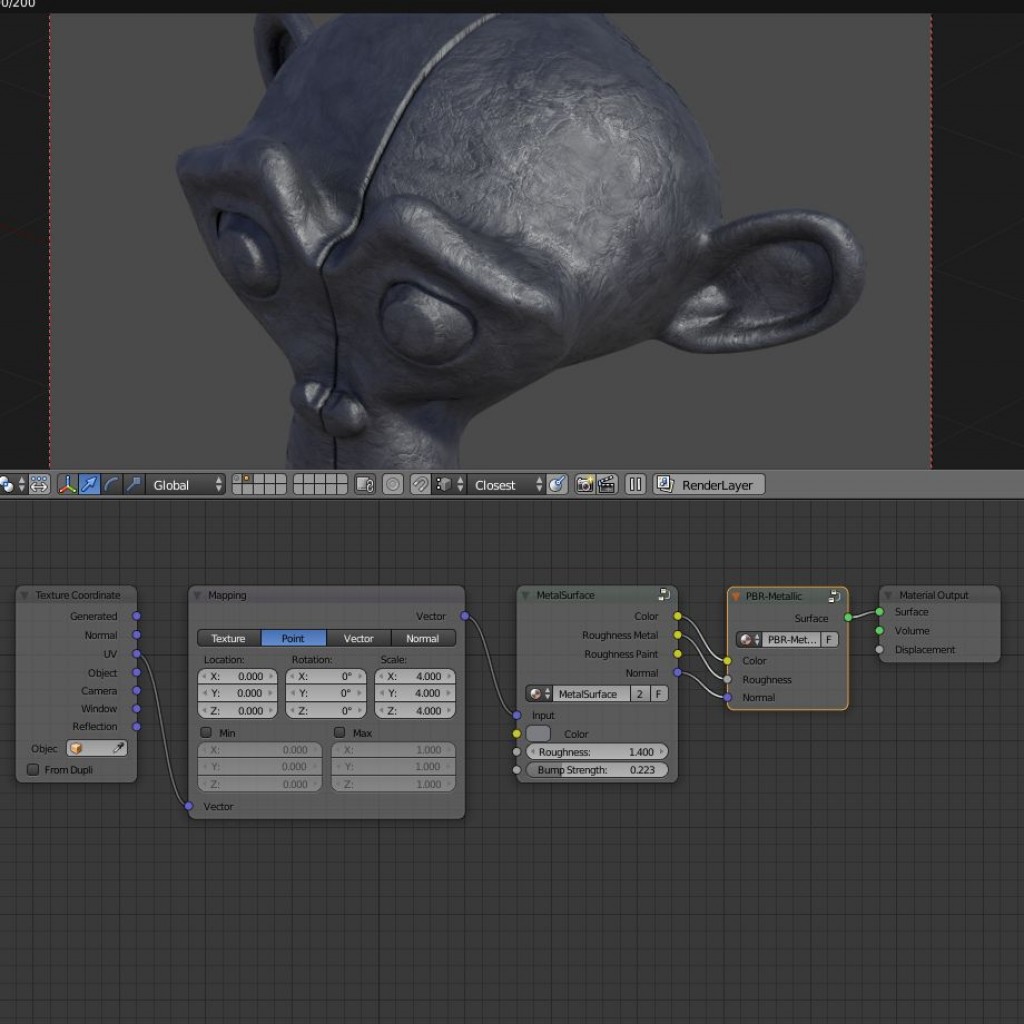Open the material preview icon on the PBR-Metallic selector
The width and height of the screenshot is (1024, 1024).
tap(748, 639)
